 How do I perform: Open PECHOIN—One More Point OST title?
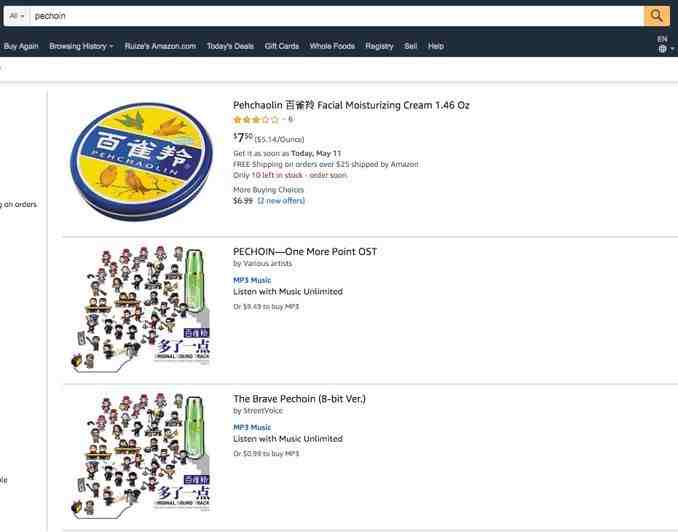(x=305, y=252)
